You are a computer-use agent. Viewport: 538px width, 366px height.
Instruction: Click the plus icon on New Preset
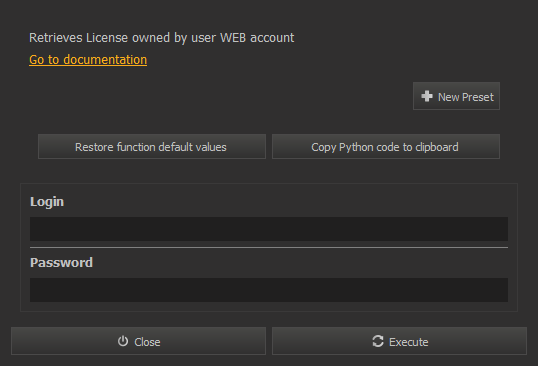click(x=426, y=96)
